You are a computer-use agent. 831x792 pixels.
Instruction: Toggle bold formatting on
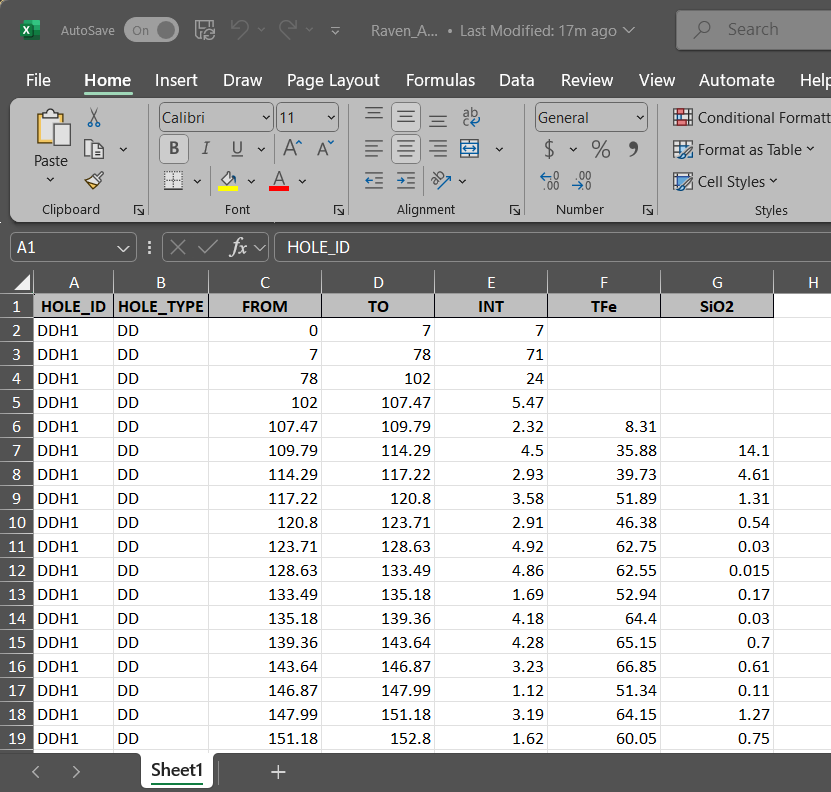[172, 148]
